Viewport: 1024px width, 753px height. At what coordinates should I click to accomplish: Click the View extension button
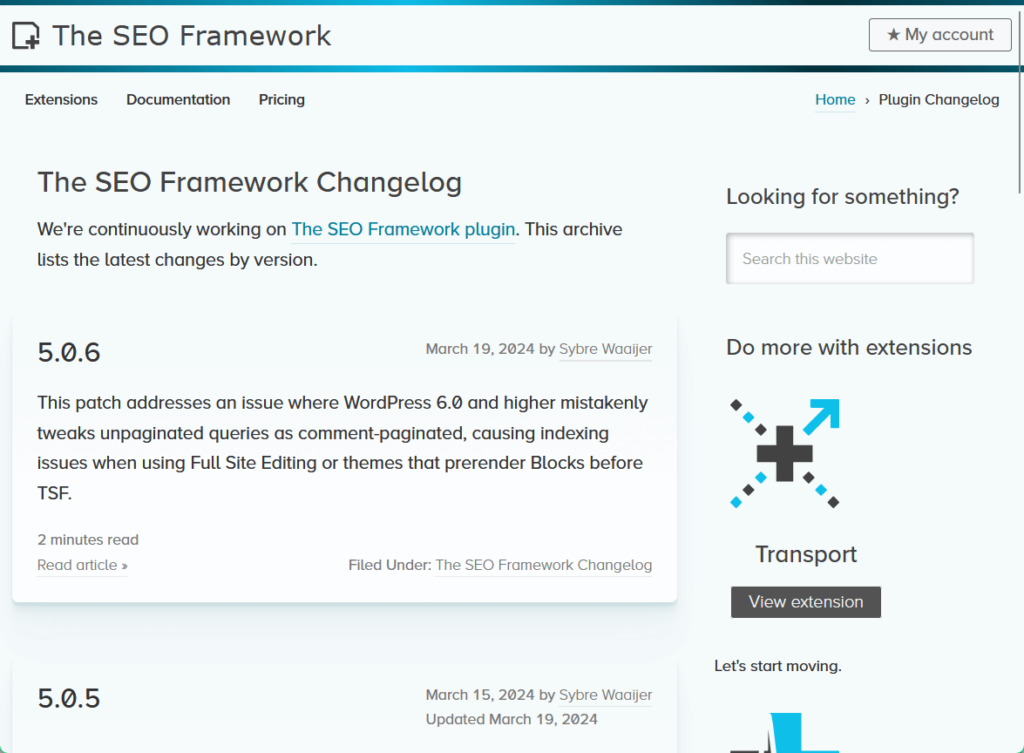point(806,601)
